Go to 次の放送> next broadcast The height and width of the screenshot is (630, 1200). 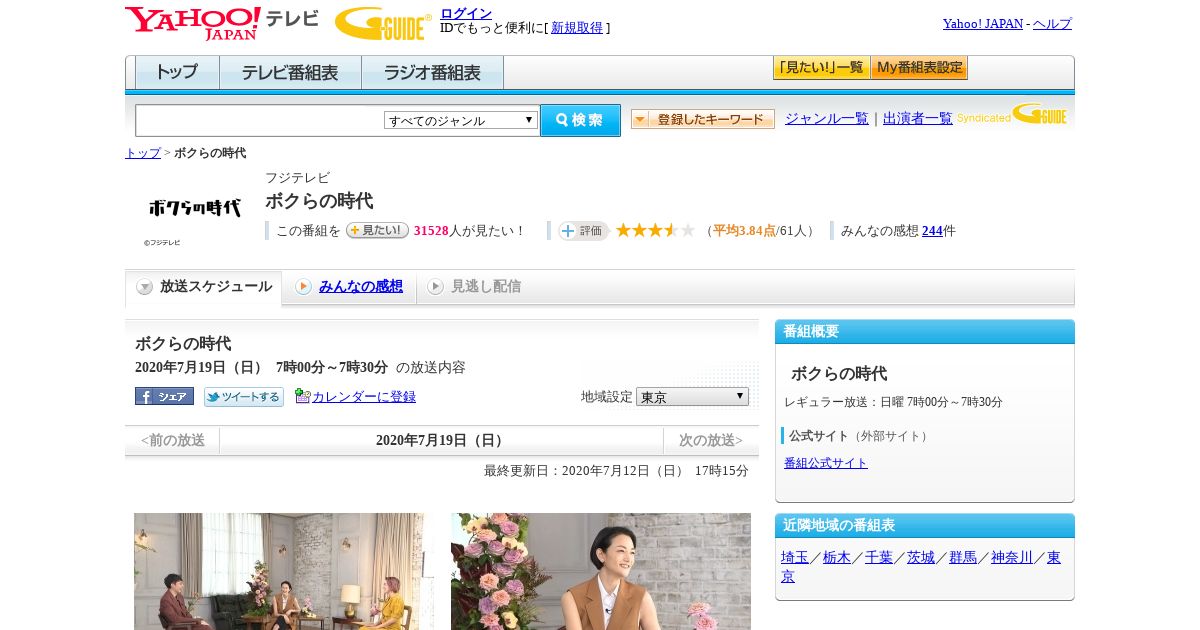[711, 441]
